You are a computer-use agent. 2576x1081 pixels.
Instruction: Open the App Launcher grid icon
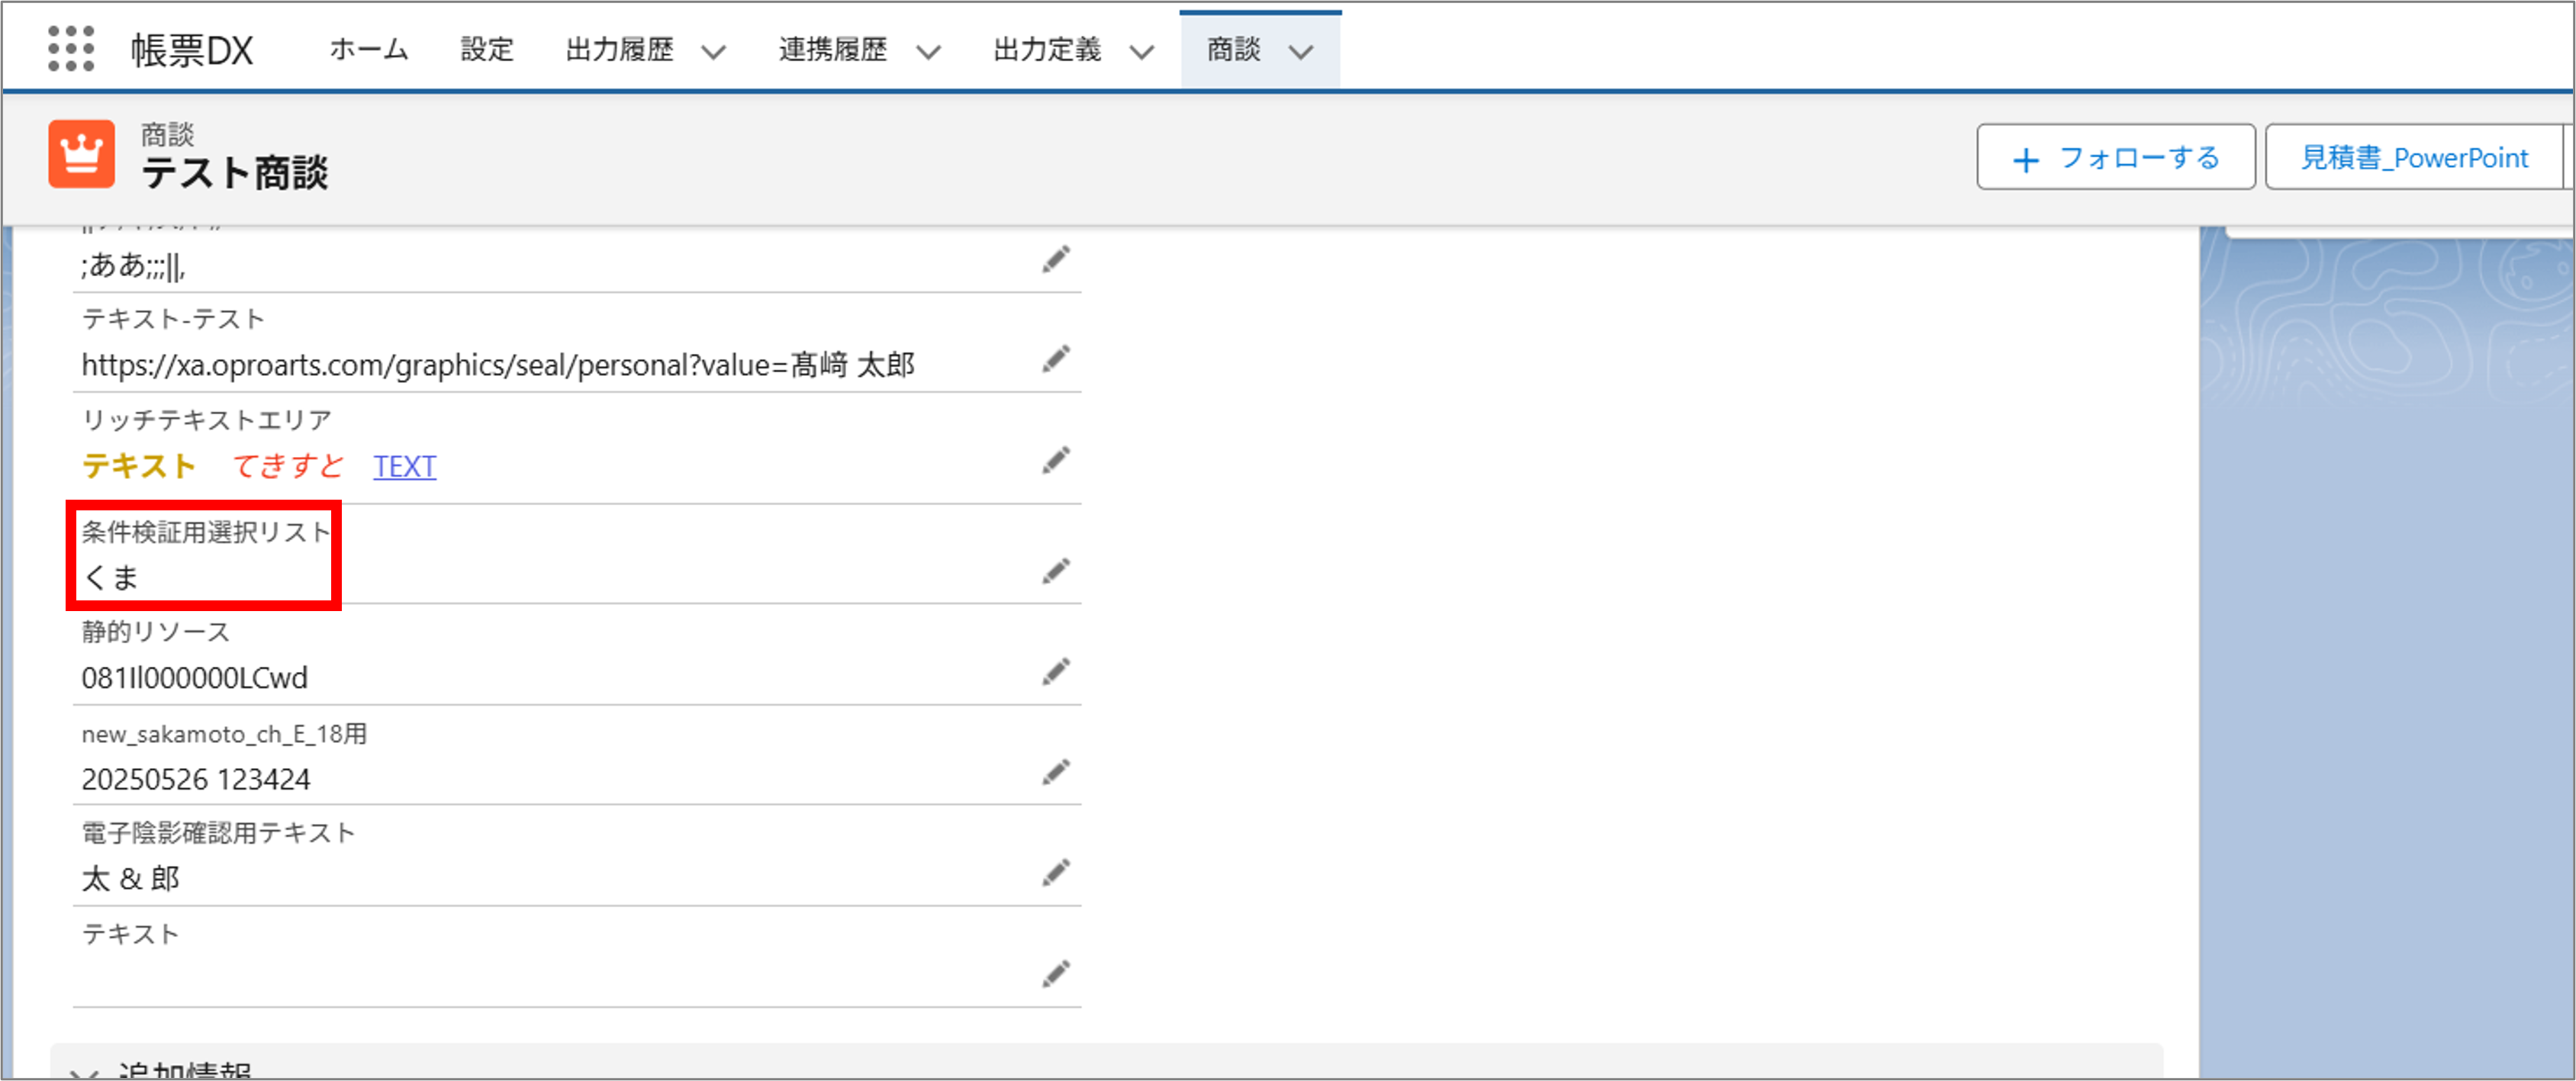(x=71, y=49)
